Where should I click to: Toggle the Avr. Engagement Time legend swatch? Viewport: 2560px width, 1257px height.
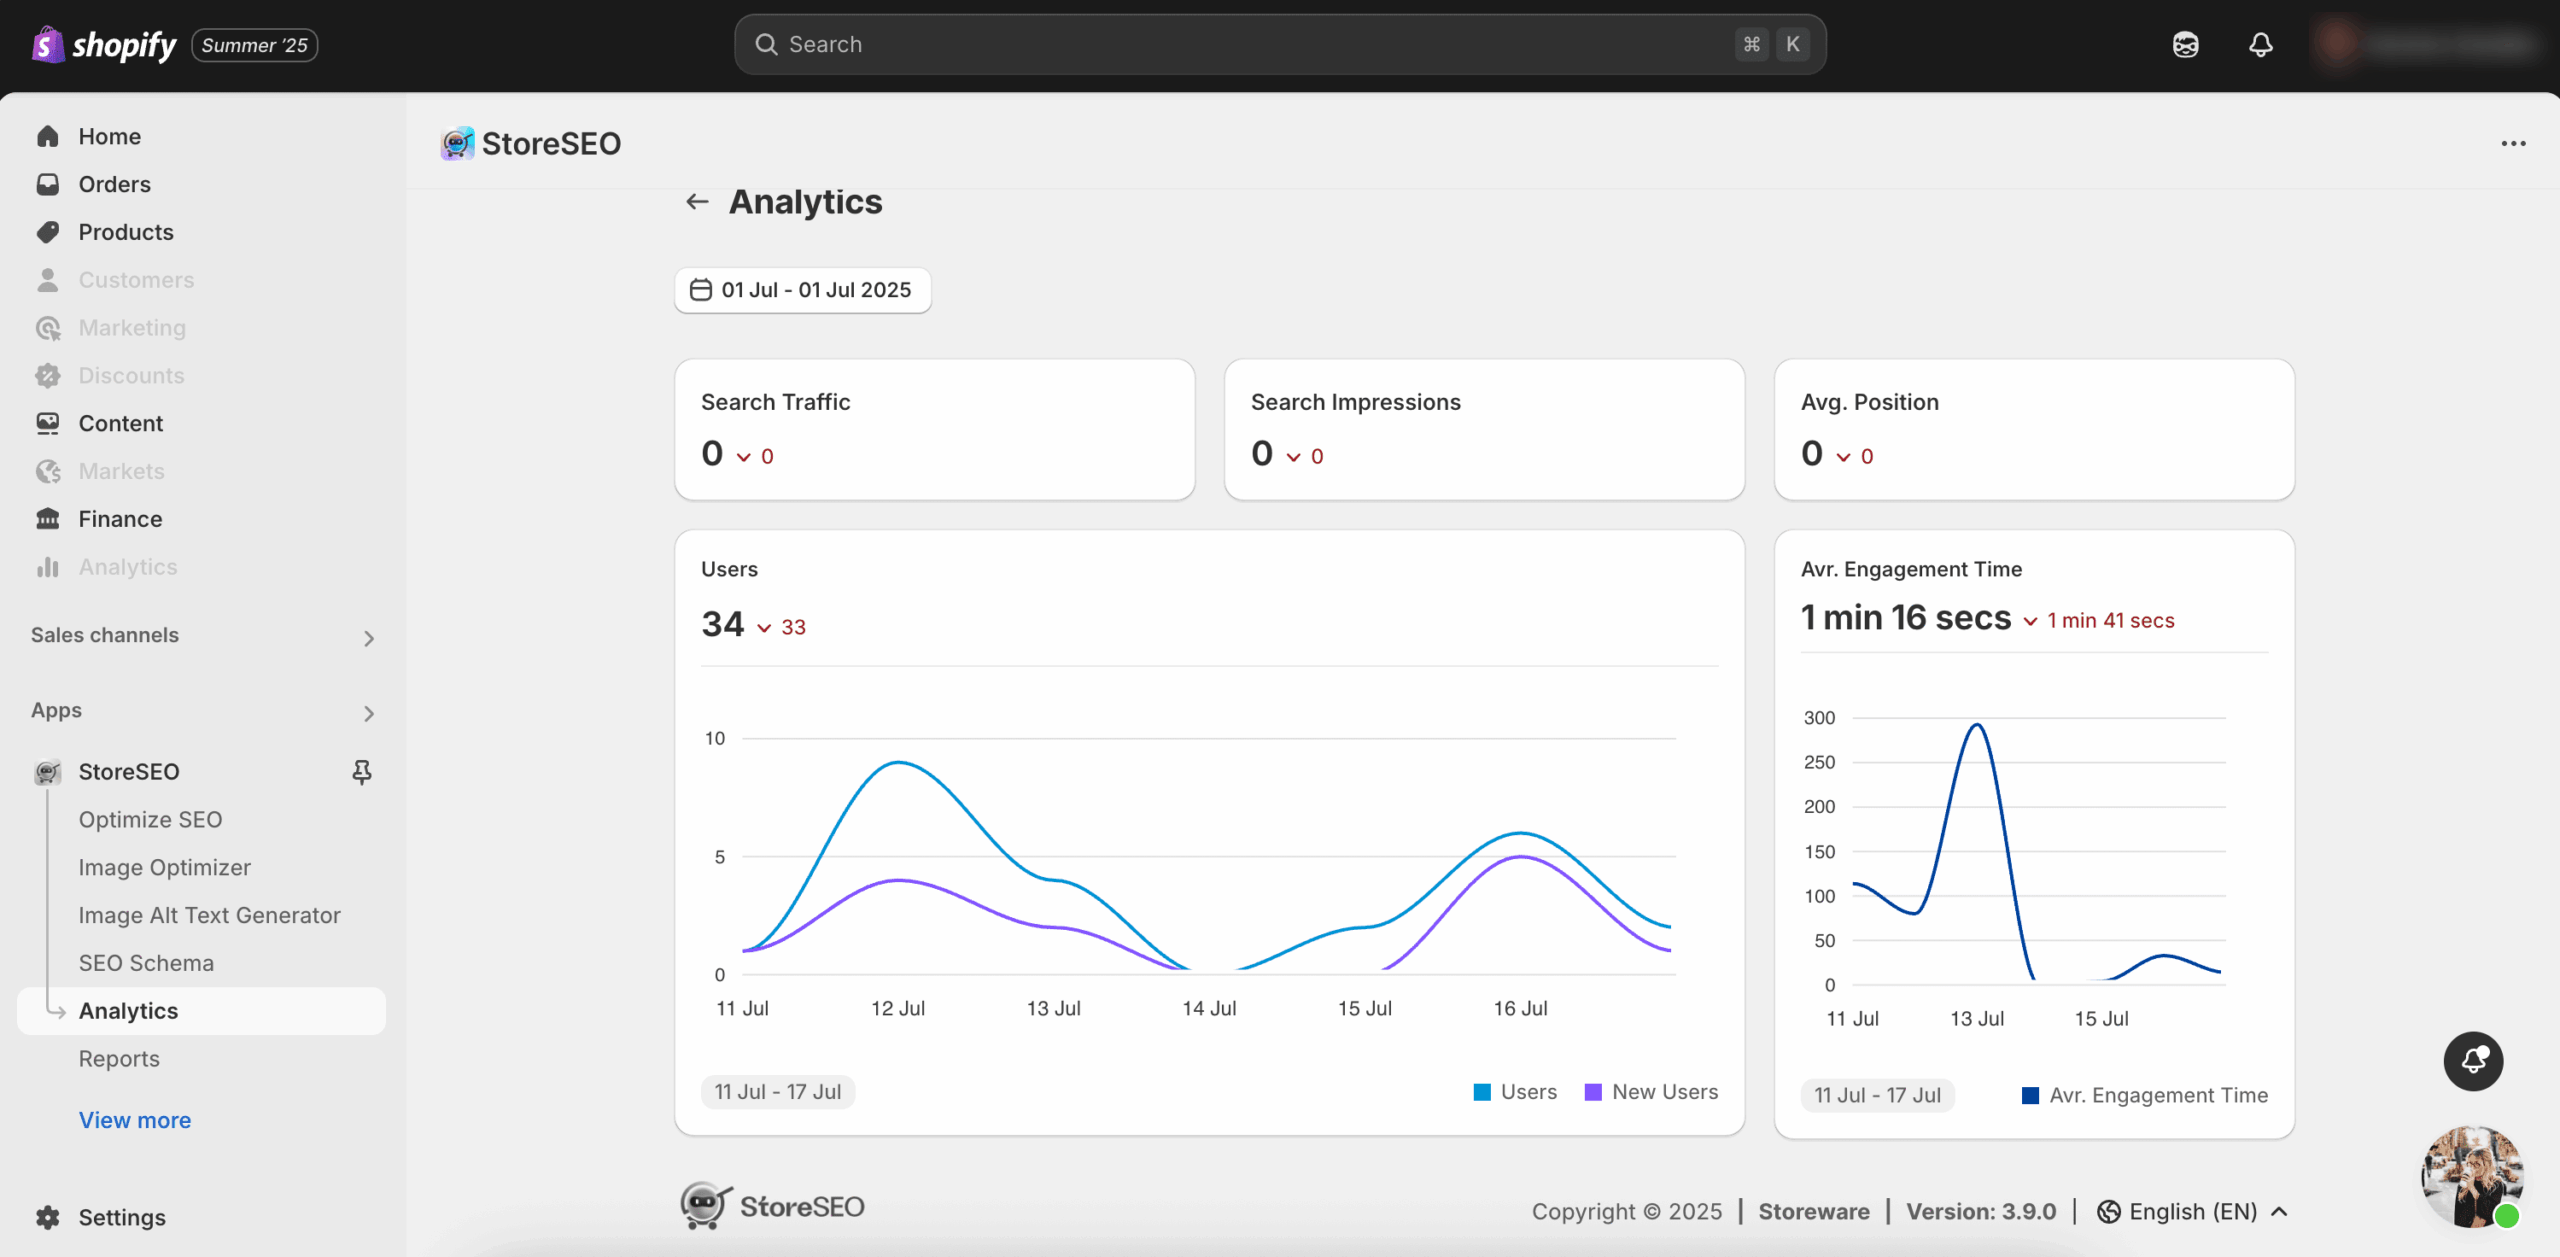[2030, 1096]
